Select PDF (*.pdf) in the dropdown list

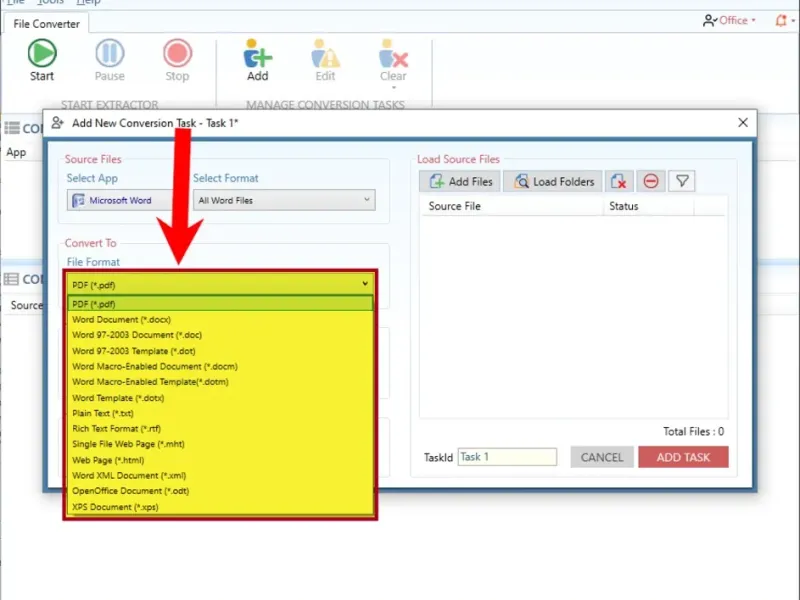(x=220, y=304)
